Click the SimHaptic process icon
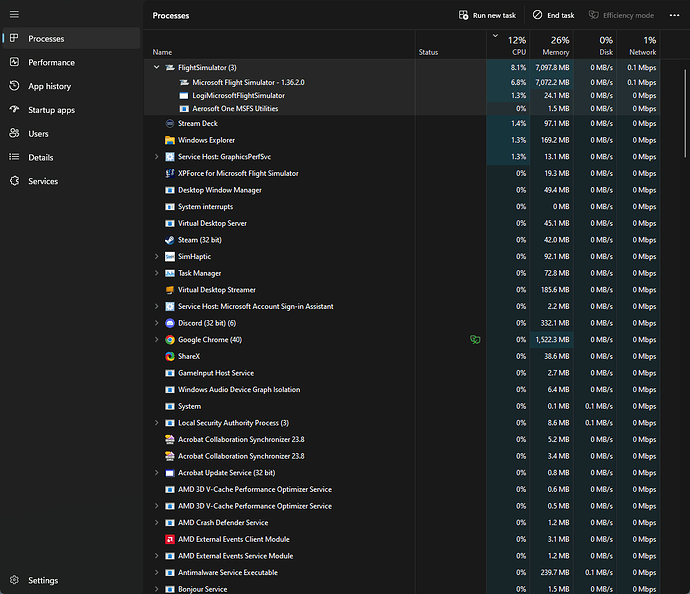Image resolution: width=690 pixels, height=594 pixels. click(169, 257)
